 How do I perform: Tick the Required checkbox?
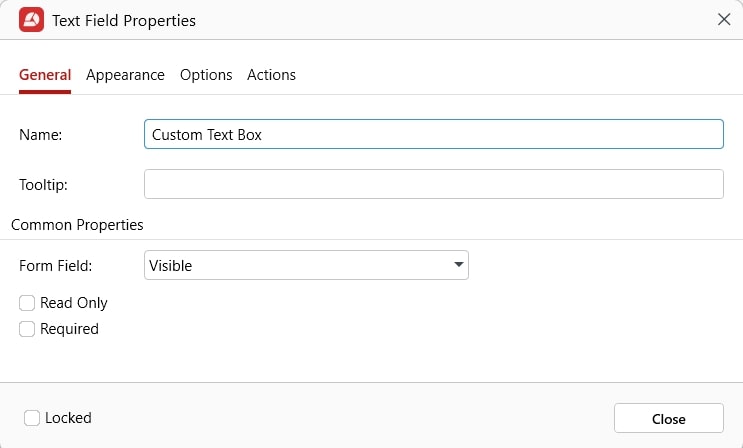tap(27, 329)
